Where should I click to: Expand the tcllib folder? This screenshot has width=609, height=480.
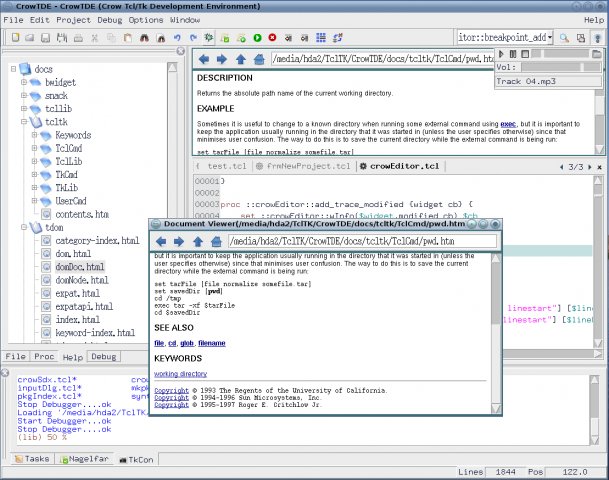24,108
